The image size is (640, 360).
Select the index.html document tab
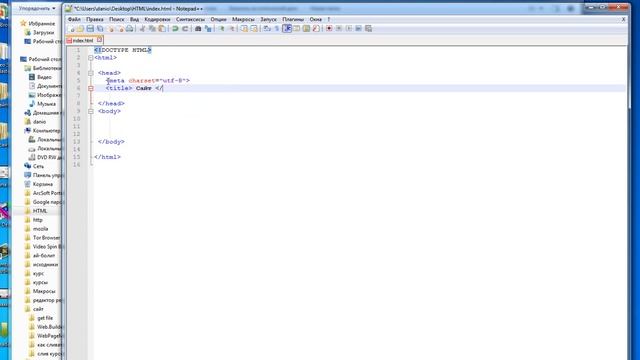coord(83,40)
